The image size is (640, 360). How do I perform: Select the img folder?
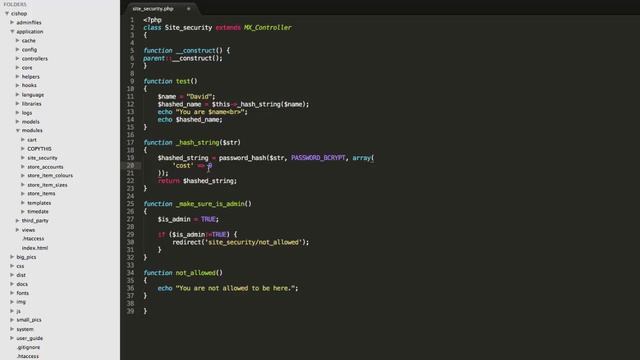point(21,302)
